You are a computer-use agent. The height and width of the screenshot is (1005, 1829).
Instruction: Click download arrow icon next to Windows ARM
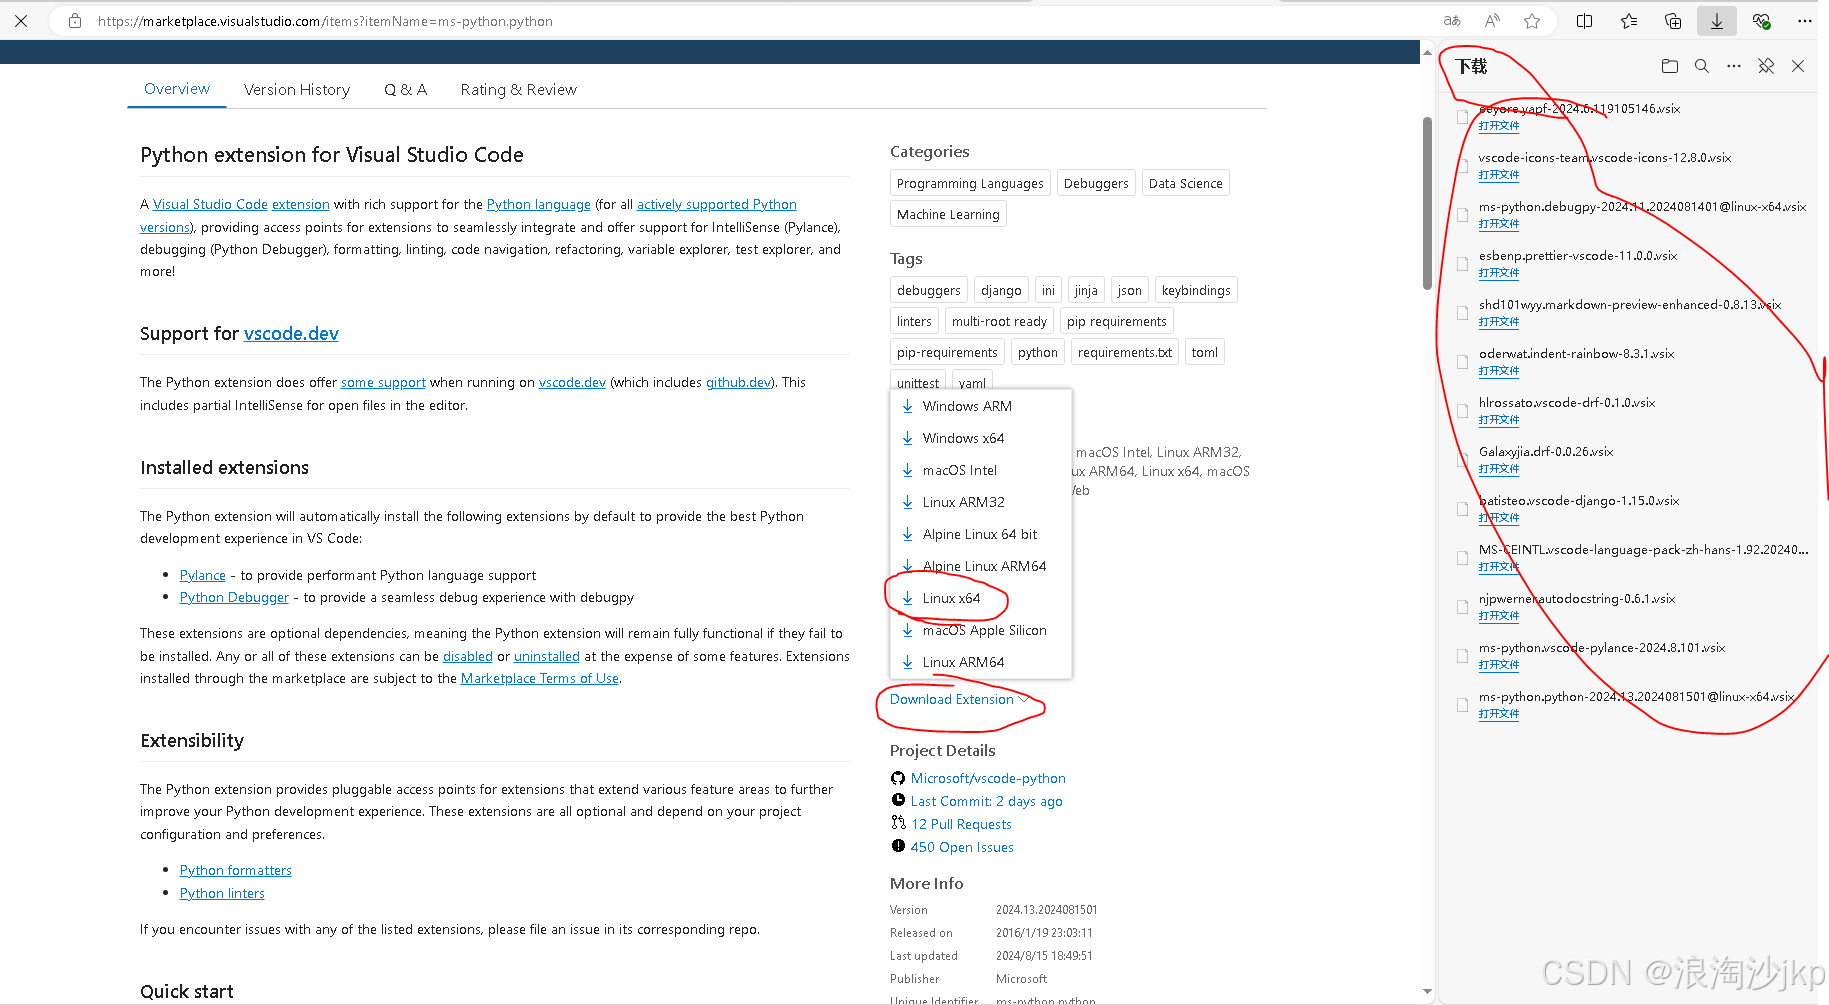point(907,406)
